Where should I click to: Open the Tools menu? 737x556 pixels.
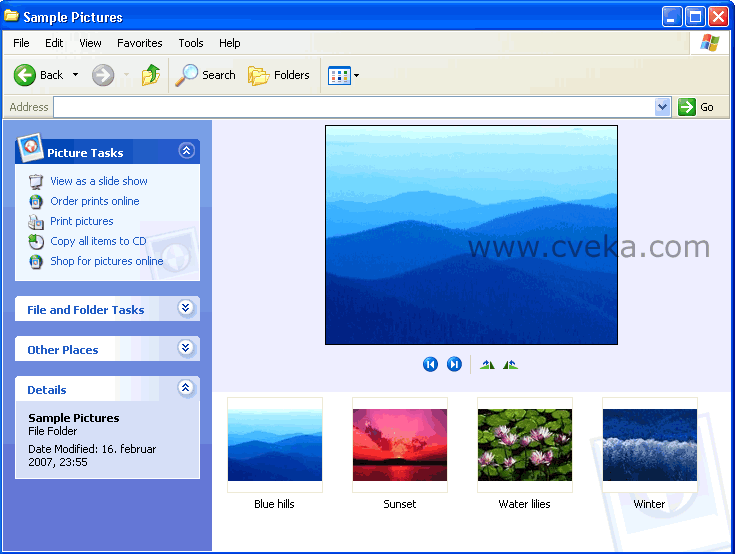click(191, 43)
